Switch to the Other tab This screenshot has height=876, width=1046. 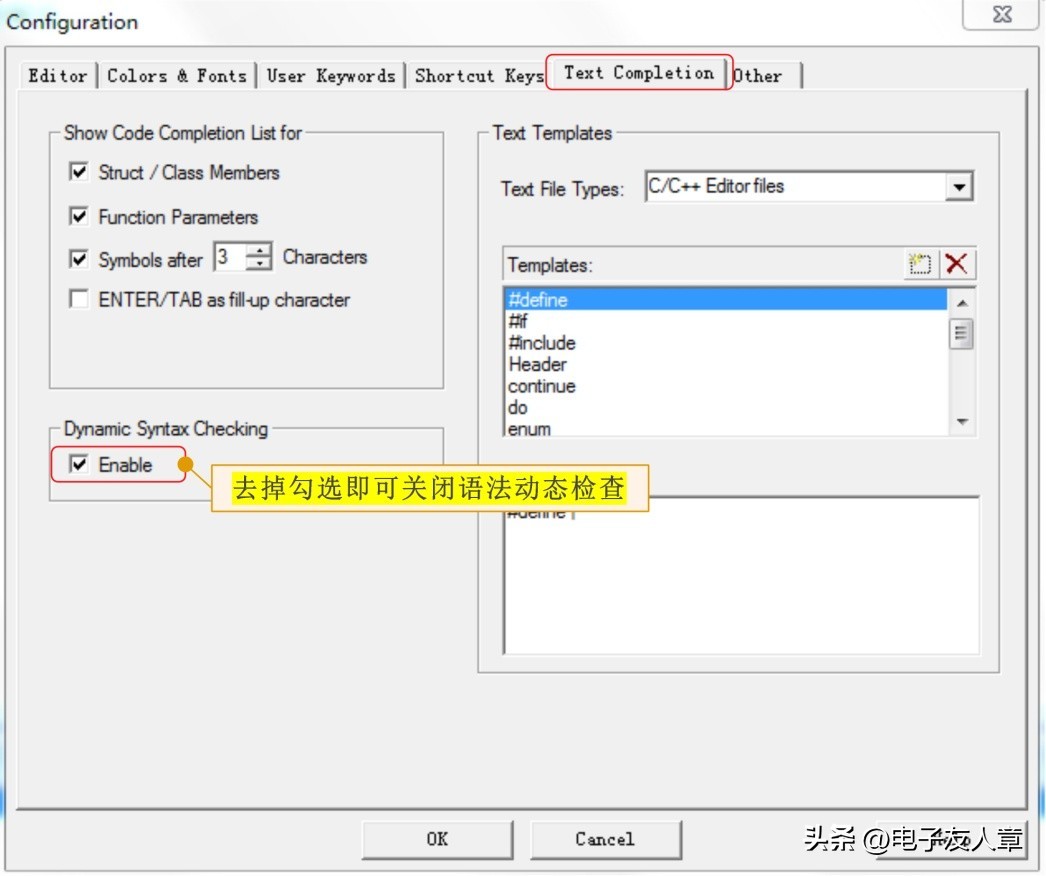(759, 75)
